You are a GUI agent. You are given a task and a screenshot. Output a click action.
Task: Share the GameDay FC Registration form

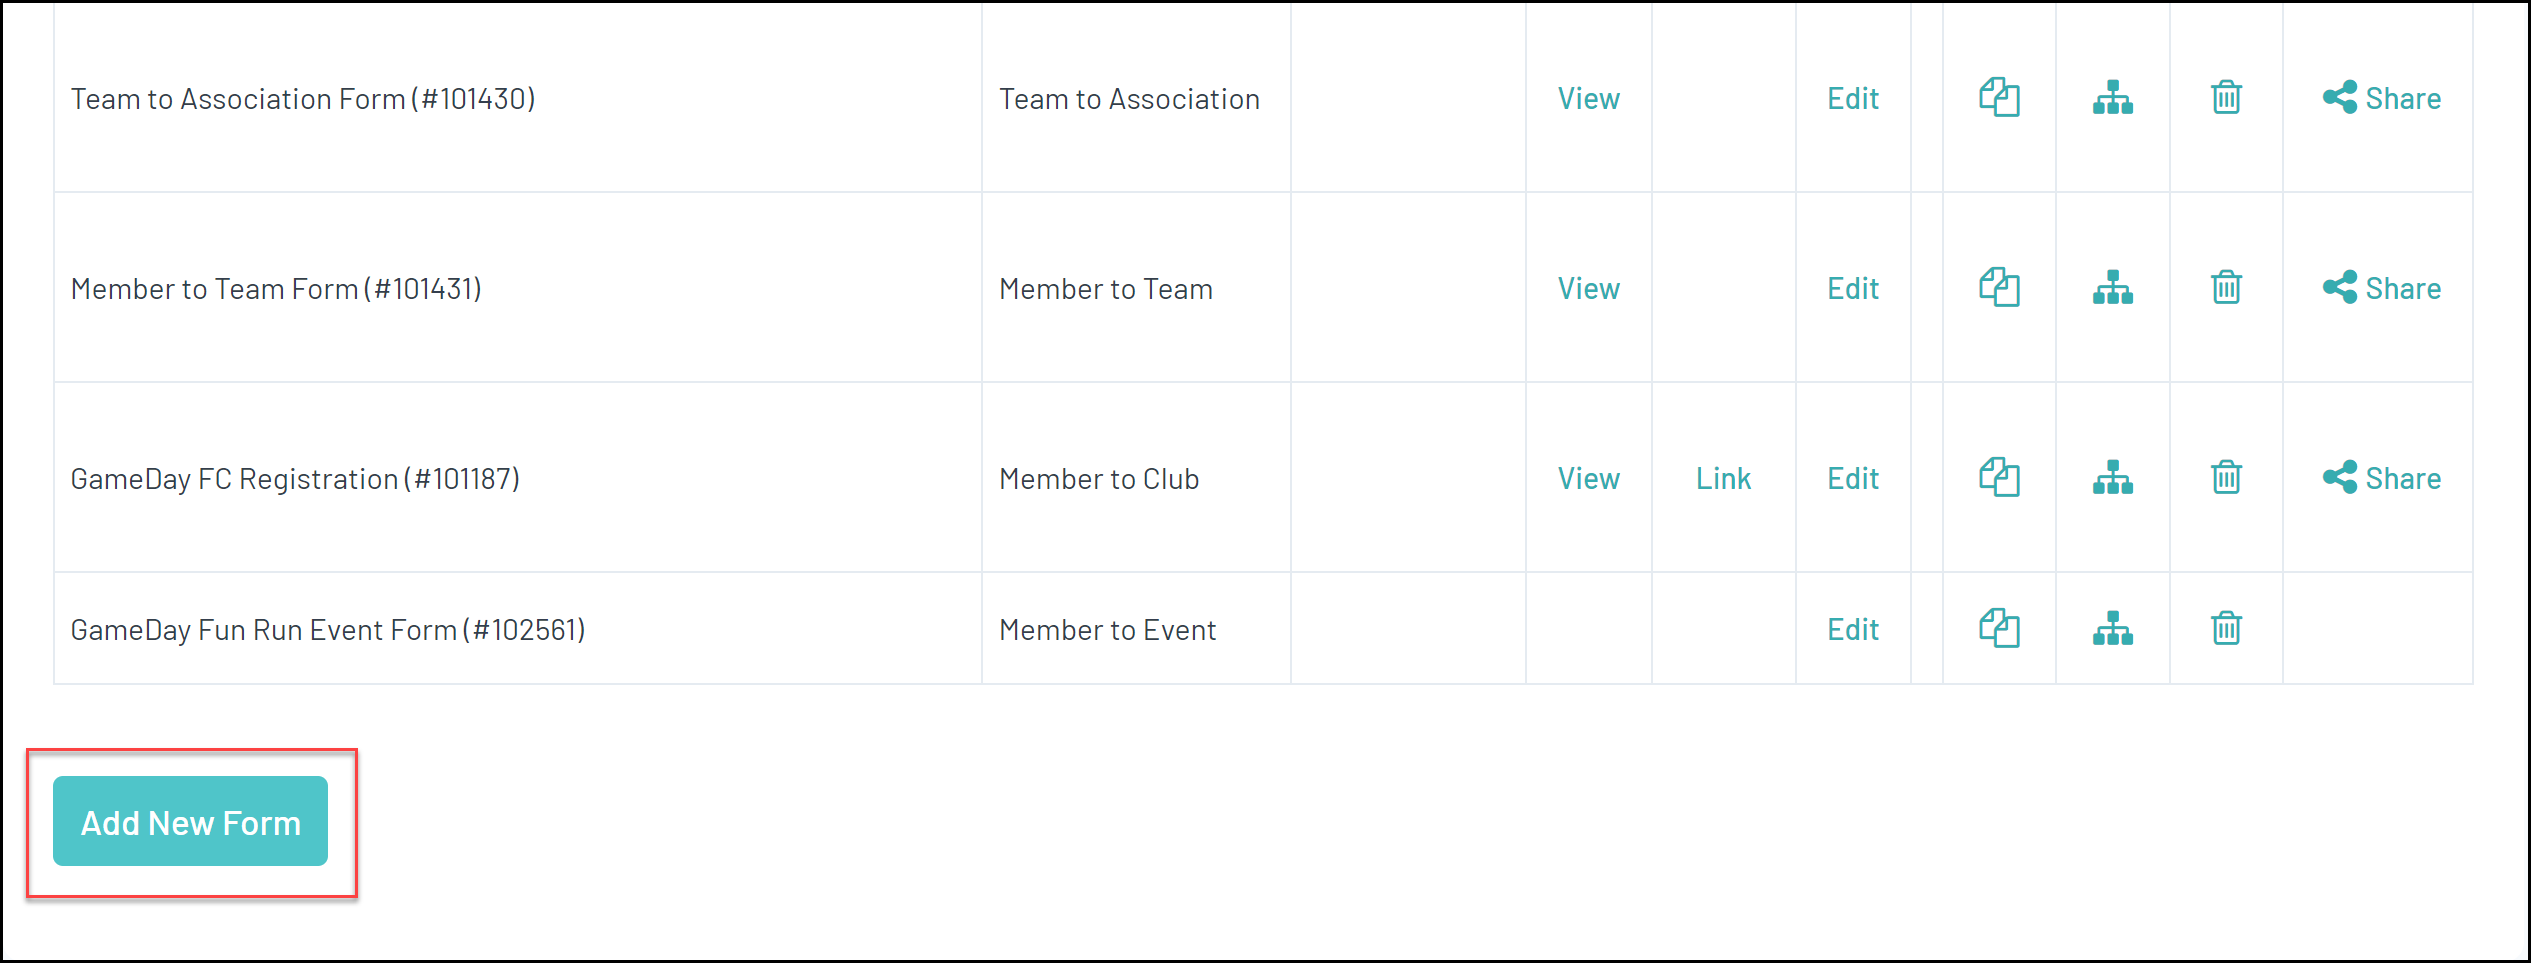click(2381, 479)
